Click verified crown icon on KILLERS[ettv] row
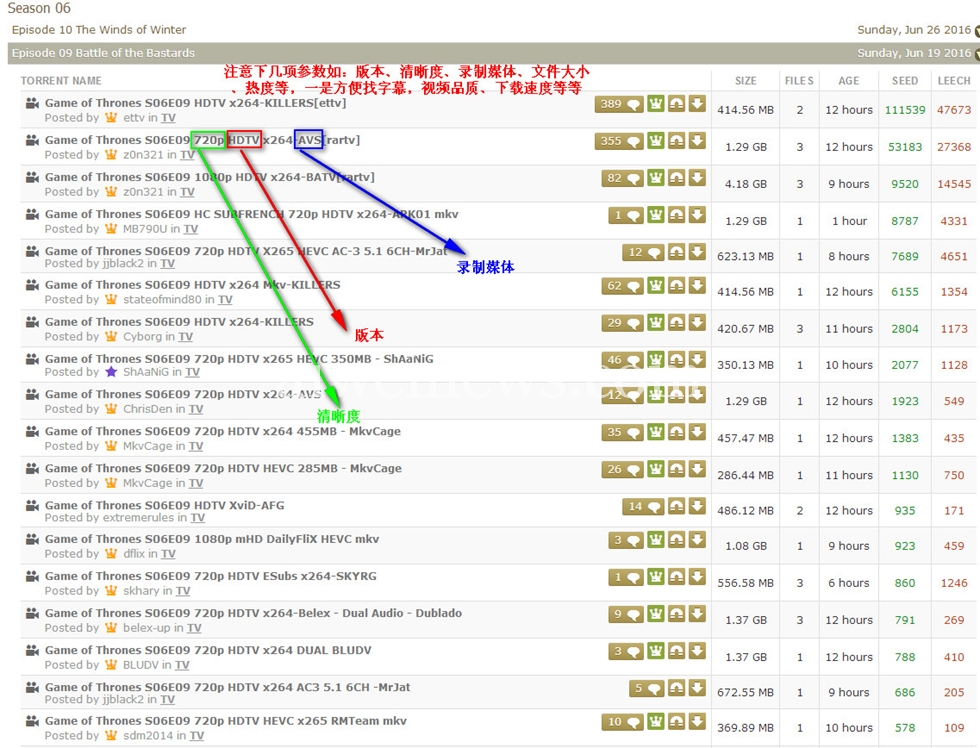980x748 pixels. [x=656, y=104]
